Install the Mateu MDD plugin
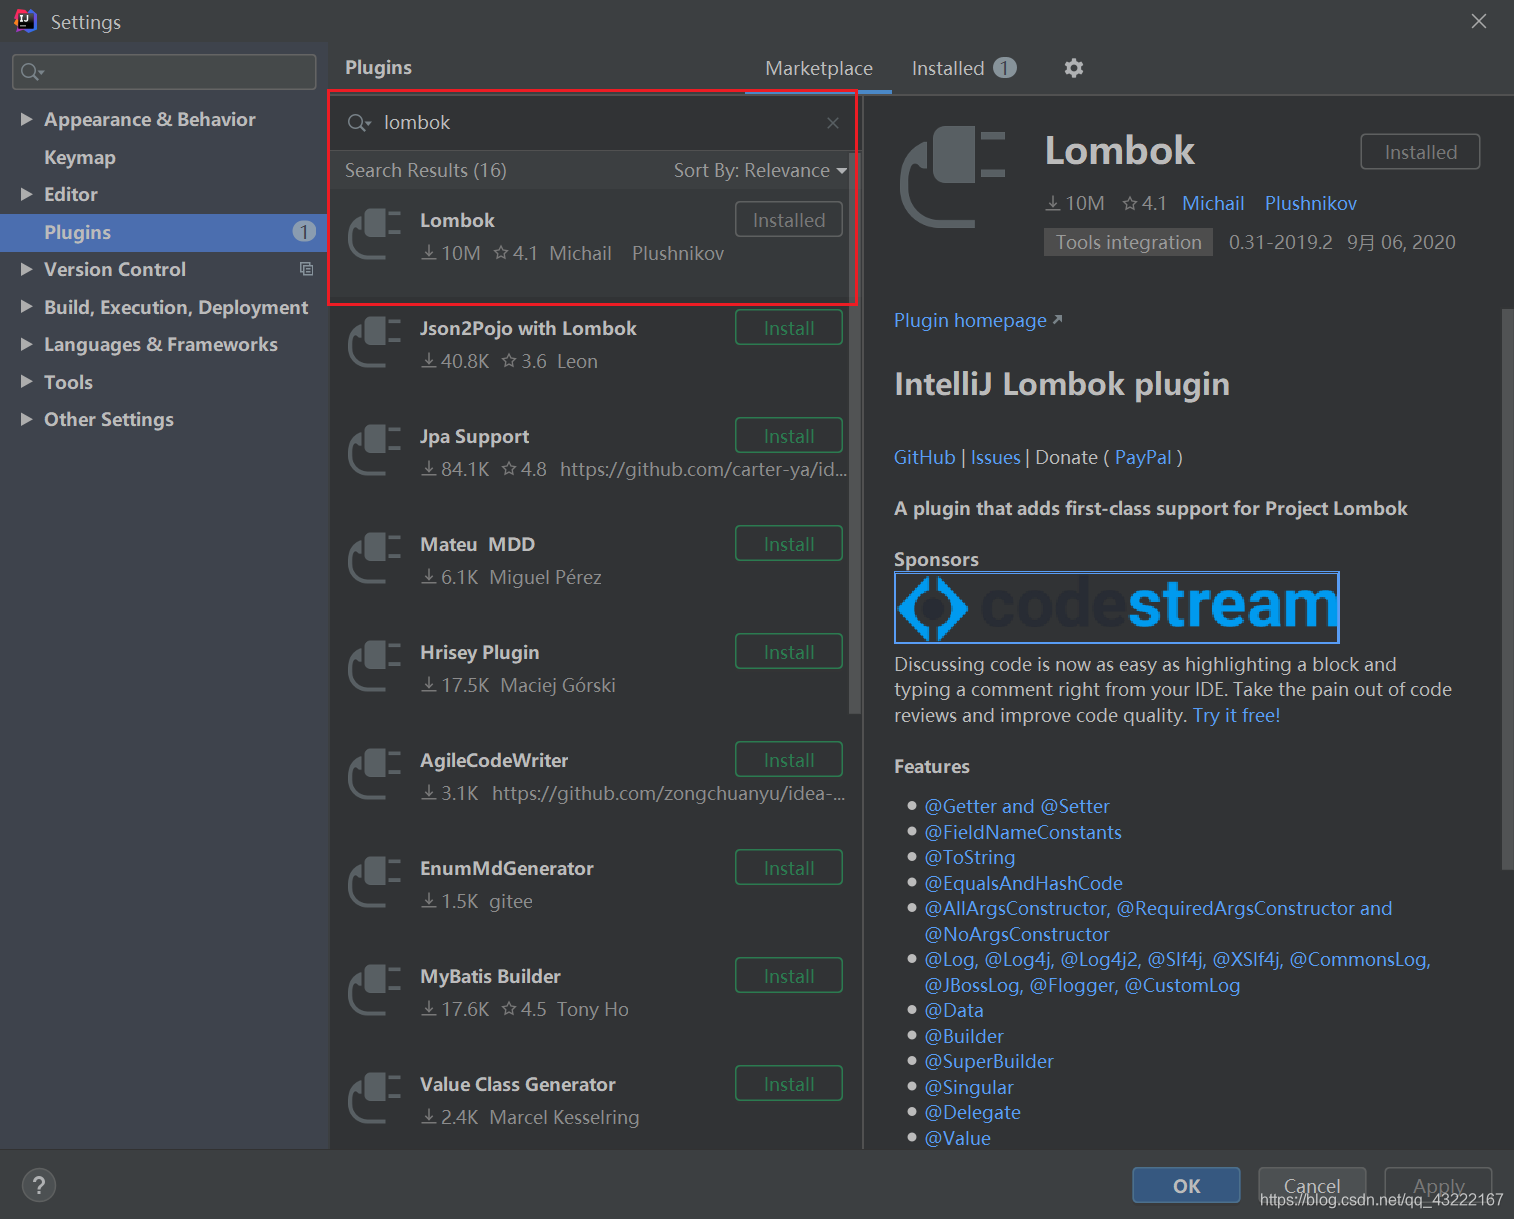This screenshot has width=1514, height=1219. pos(789,544)
